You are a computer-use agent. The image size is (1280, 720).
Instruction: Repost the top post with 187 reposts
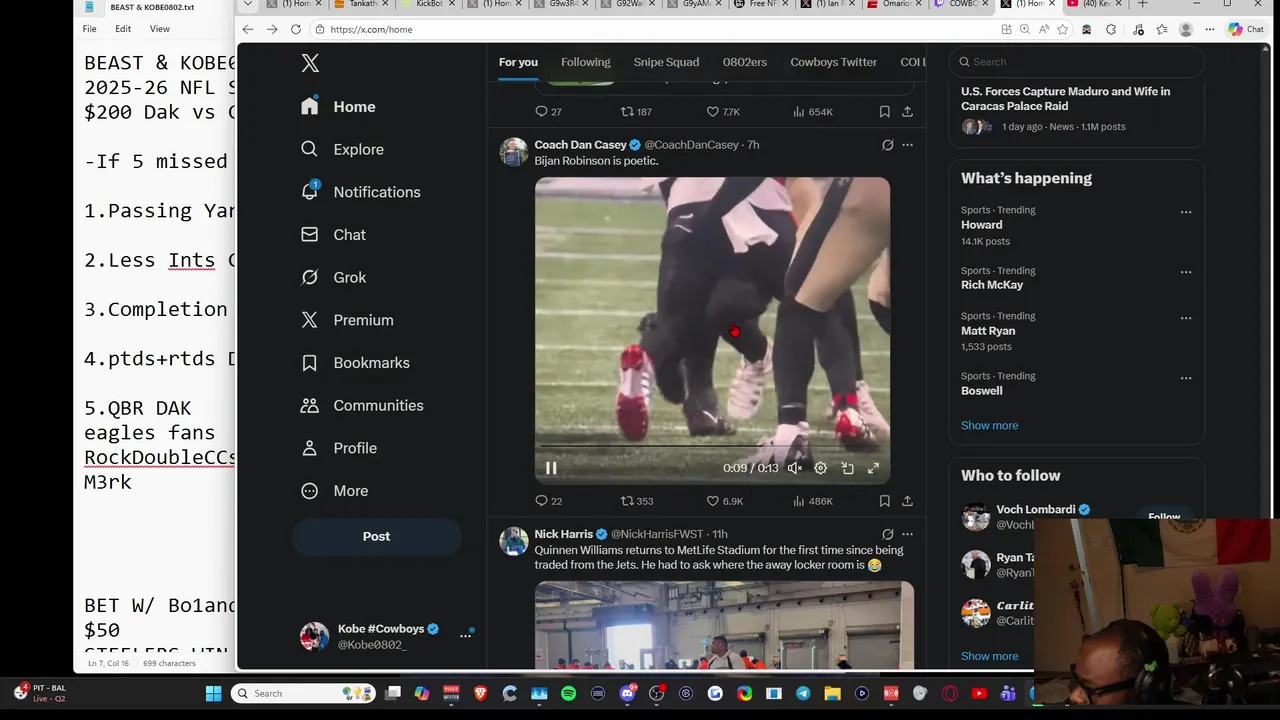636,112
